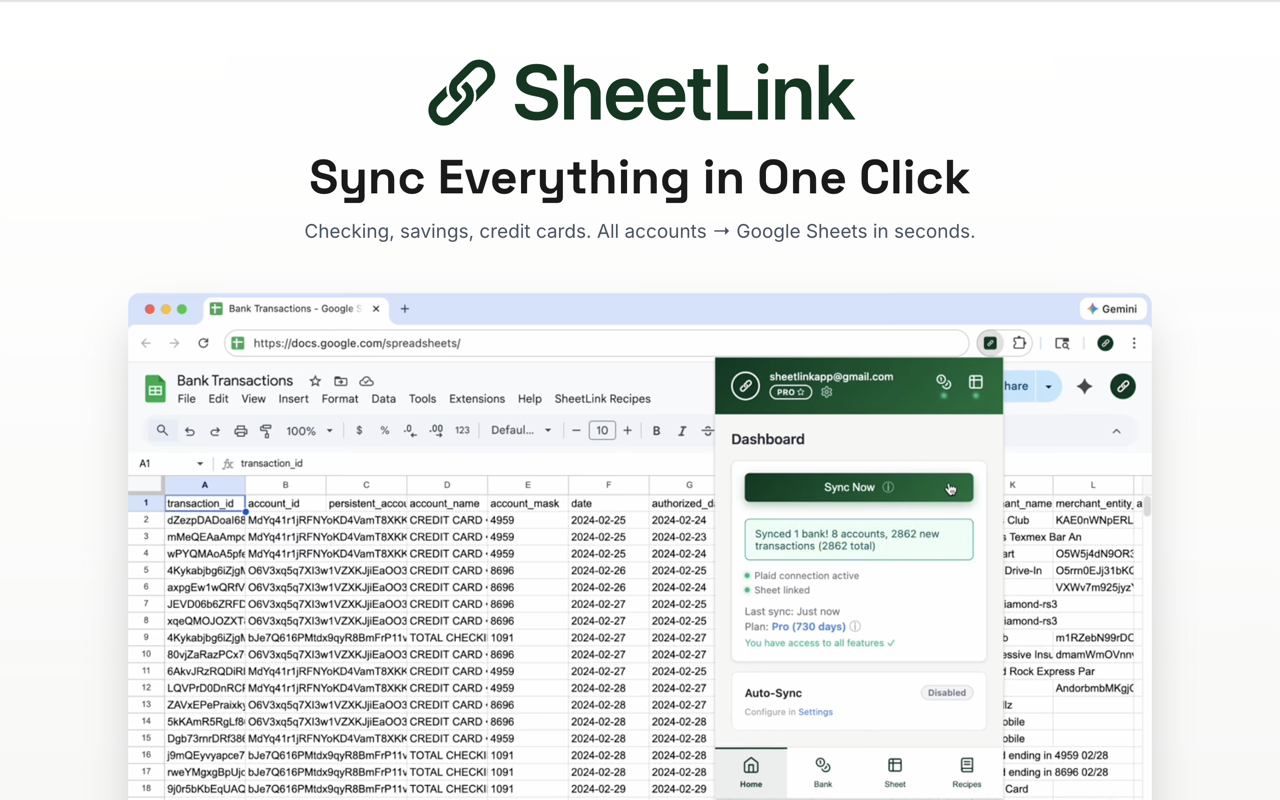Decrease decimal places
The width and height of the screenshot is (1280, 800).
pos(410,431)
